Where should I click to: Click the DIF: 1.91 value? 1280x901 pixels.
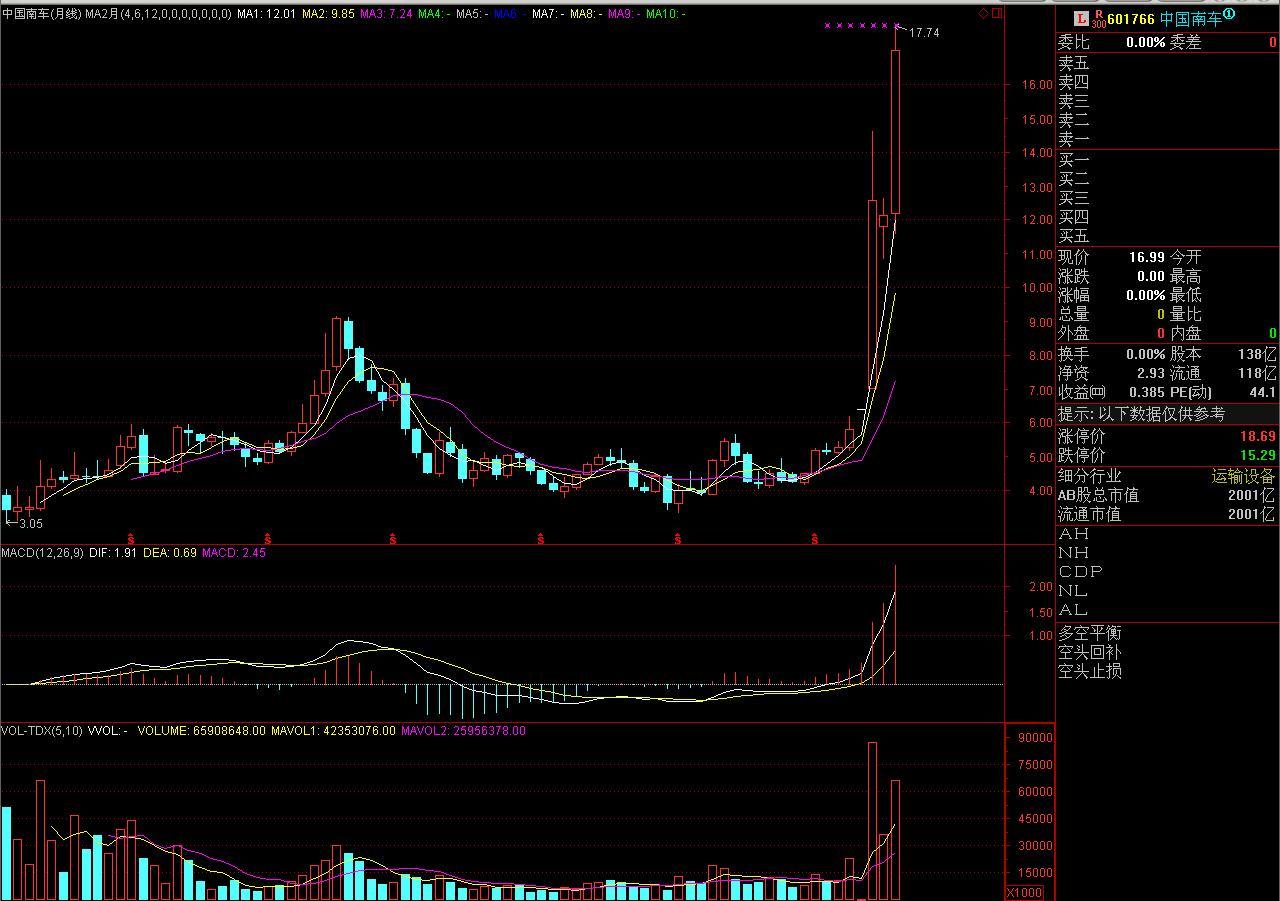pos(113,552)
